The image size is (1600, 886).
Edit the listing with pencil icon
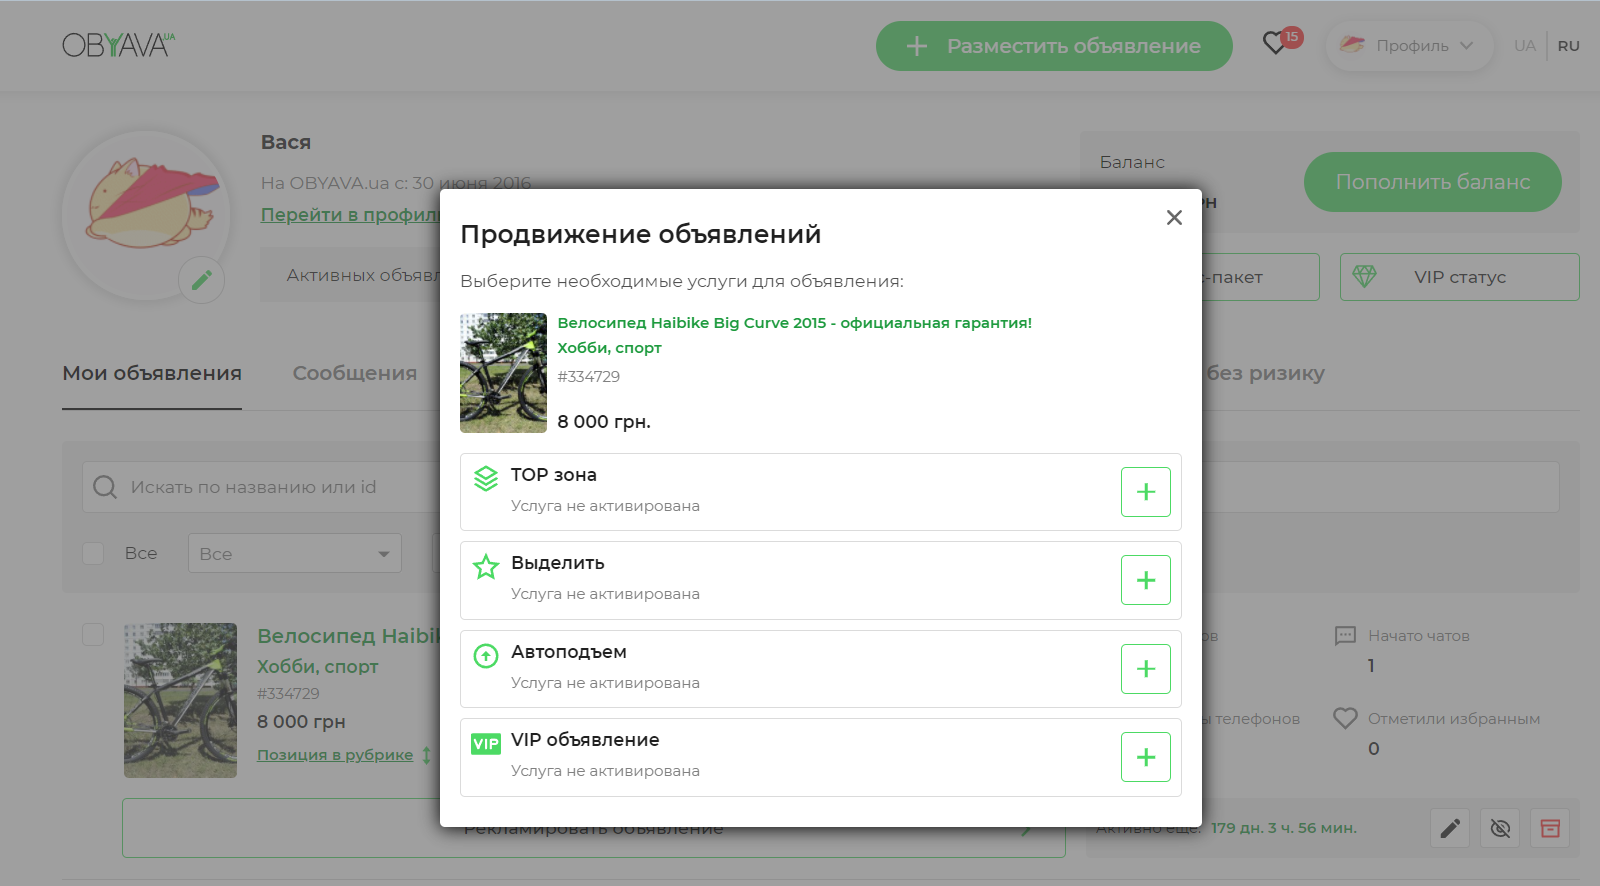[1450, 828]
